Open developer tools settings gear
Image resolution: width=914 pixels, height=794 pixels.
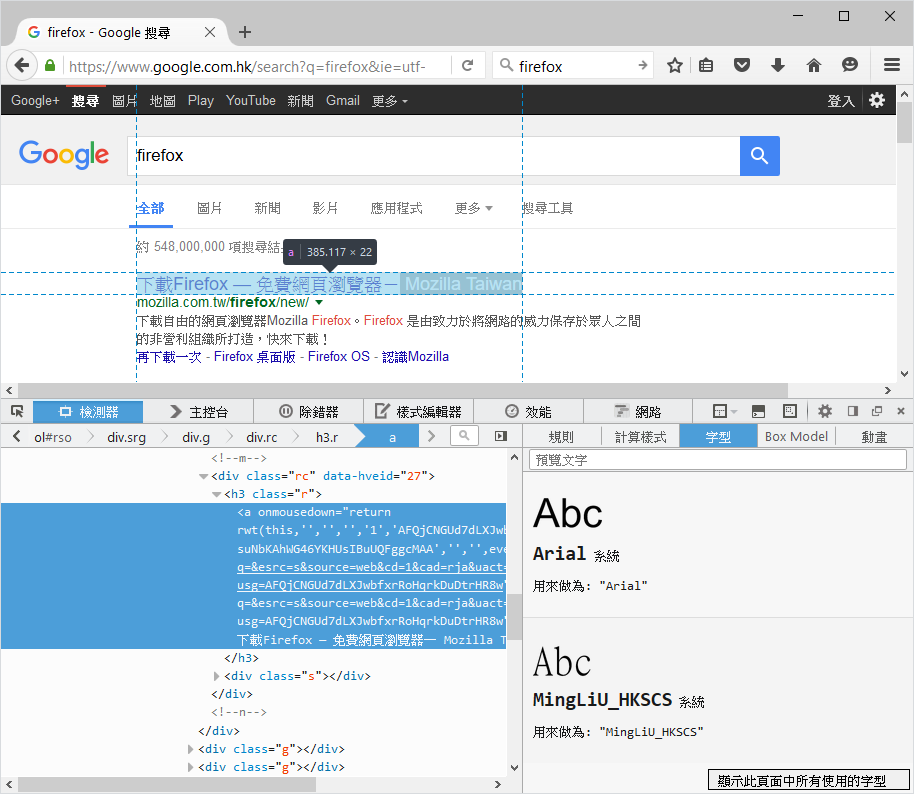[825, 411]
